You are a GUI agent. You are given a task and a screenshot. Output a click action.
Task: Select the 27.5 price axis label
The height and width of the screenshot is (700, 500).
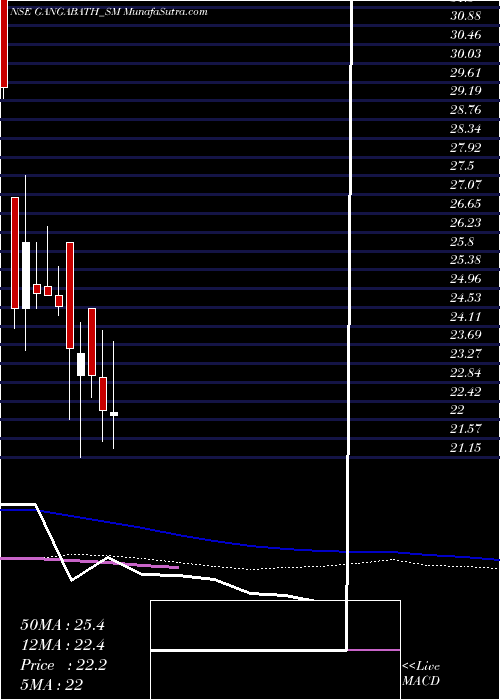(x=462, y=166)
